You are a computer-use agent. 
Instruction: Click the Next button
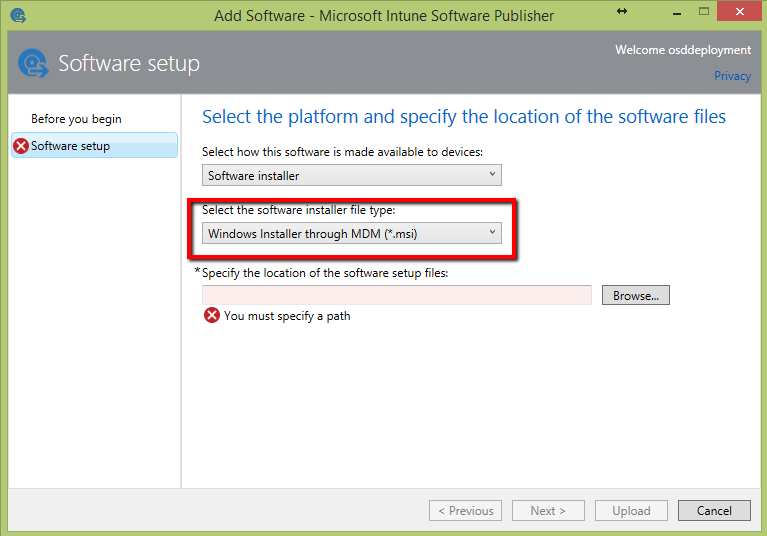click(548, 510)
